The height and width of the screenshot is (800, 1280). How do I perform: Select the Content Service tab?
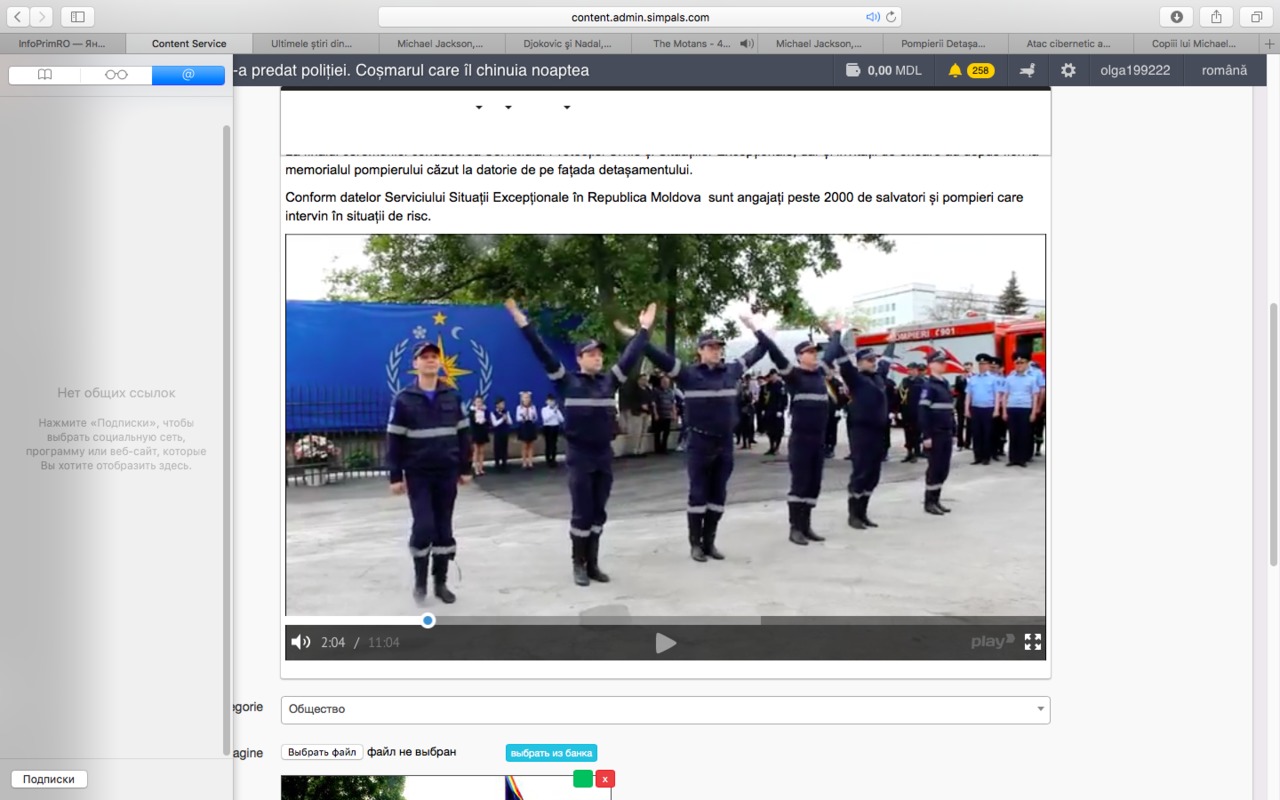coord(189,44)
